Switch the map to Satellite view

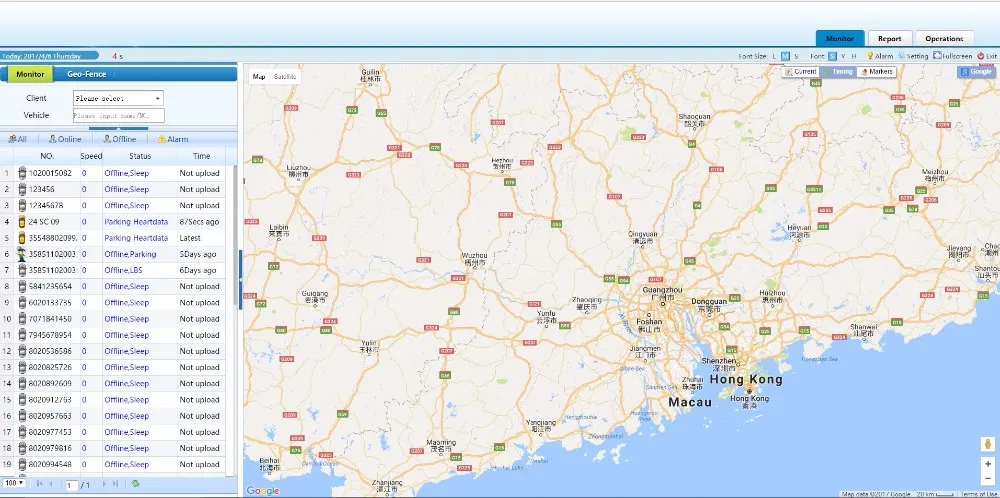point(285,77)
